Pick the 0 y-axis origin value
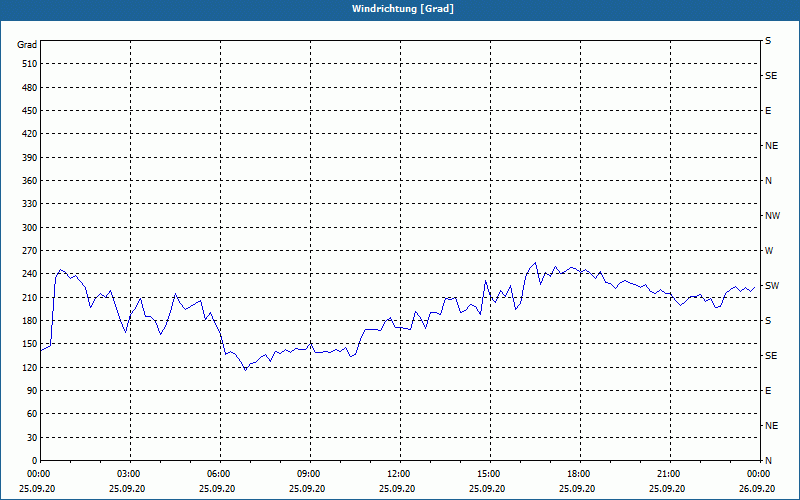This screenshot has height=500, width=800. tap(35, 461)
